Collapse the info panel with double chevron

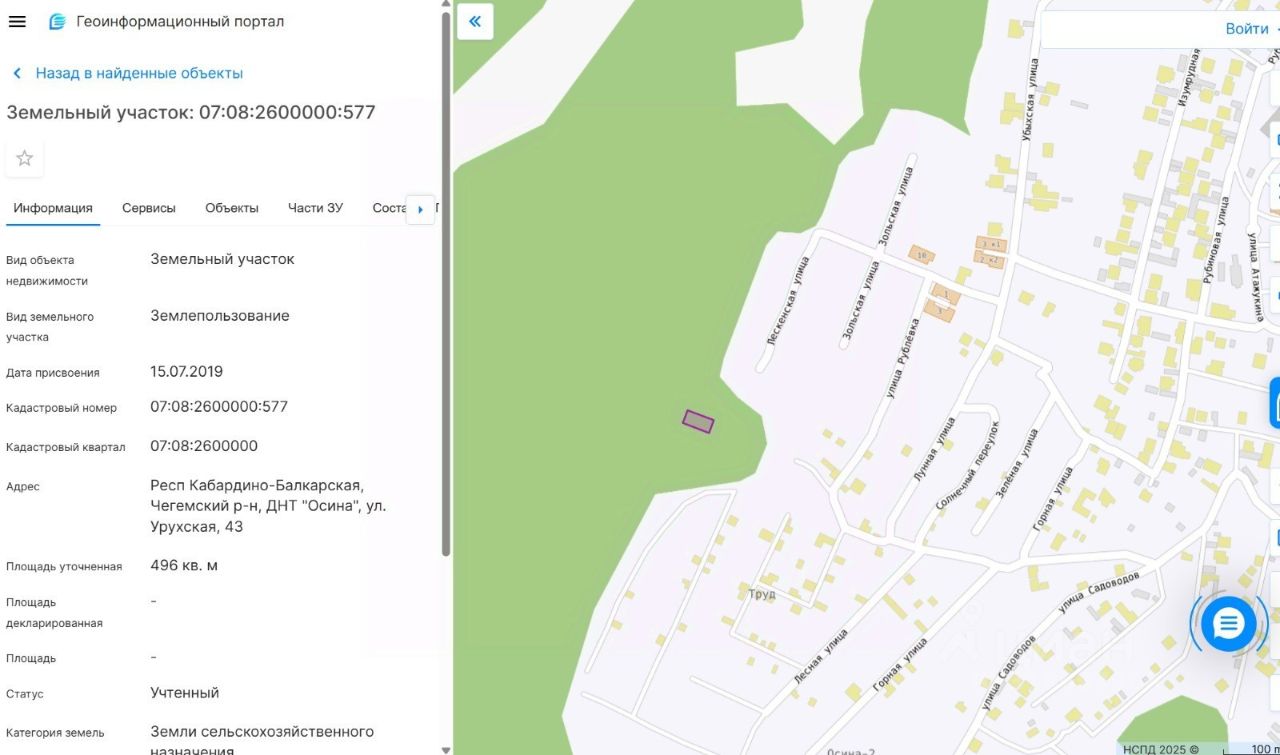pos(475,21)
